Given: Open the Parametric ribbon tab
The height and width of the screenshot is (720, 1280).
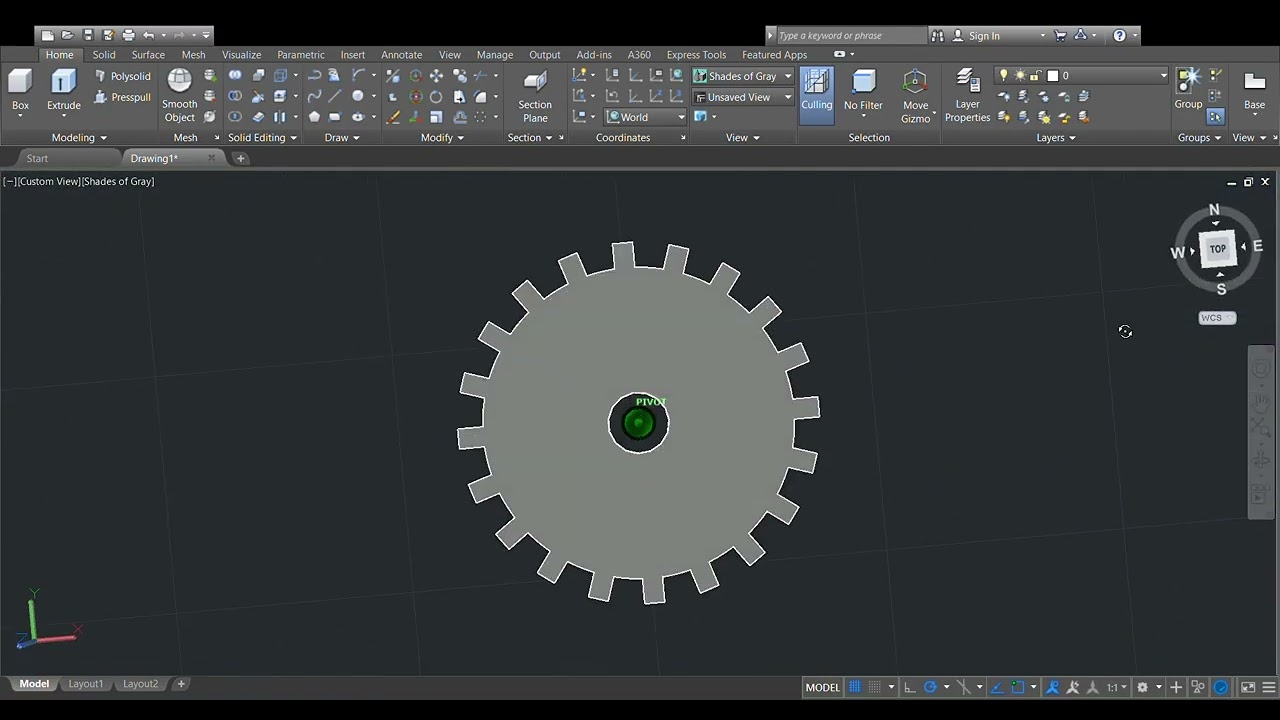Looking at the screenshot, I should (x=301, y=55).
